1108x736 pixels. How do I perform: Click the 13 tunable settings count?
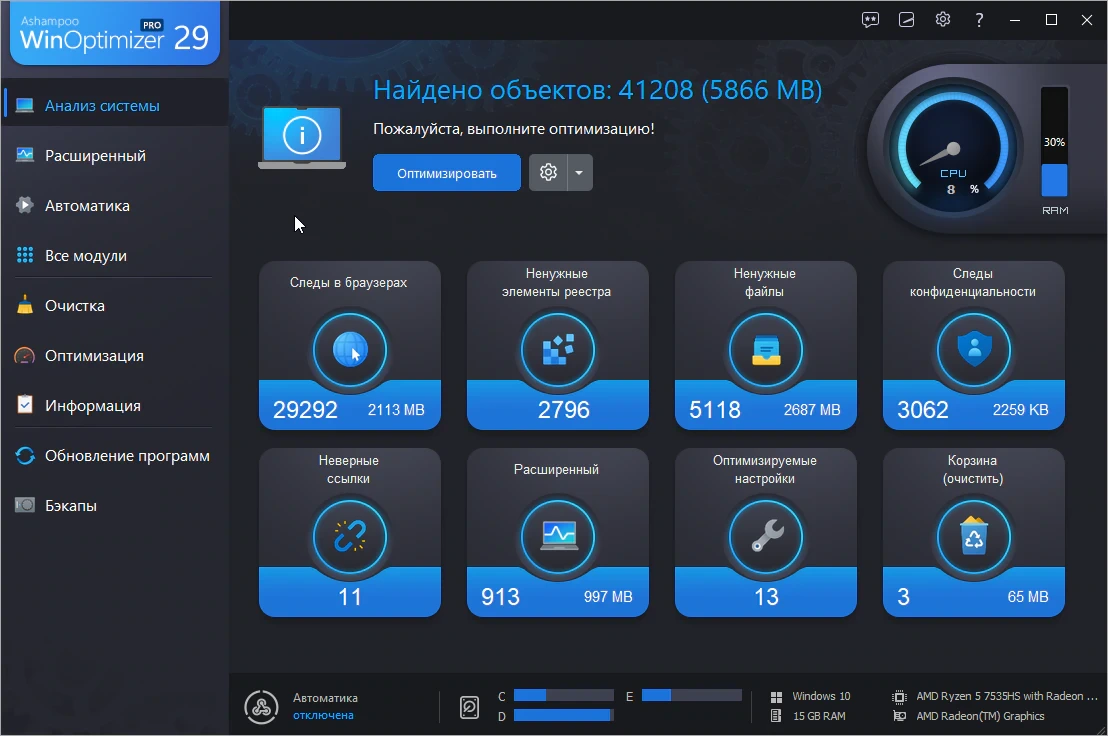pyautogui.click(x=766, y=597)
